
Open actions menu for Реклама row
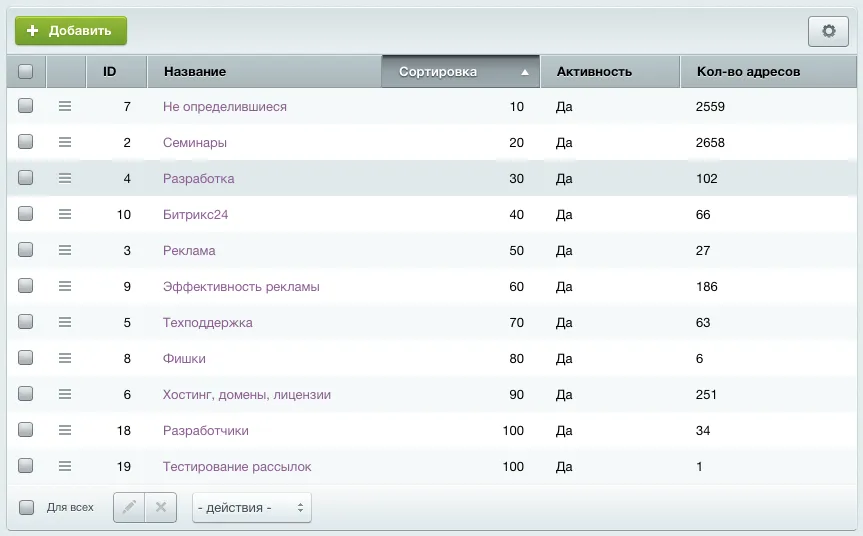pos(65,250)
